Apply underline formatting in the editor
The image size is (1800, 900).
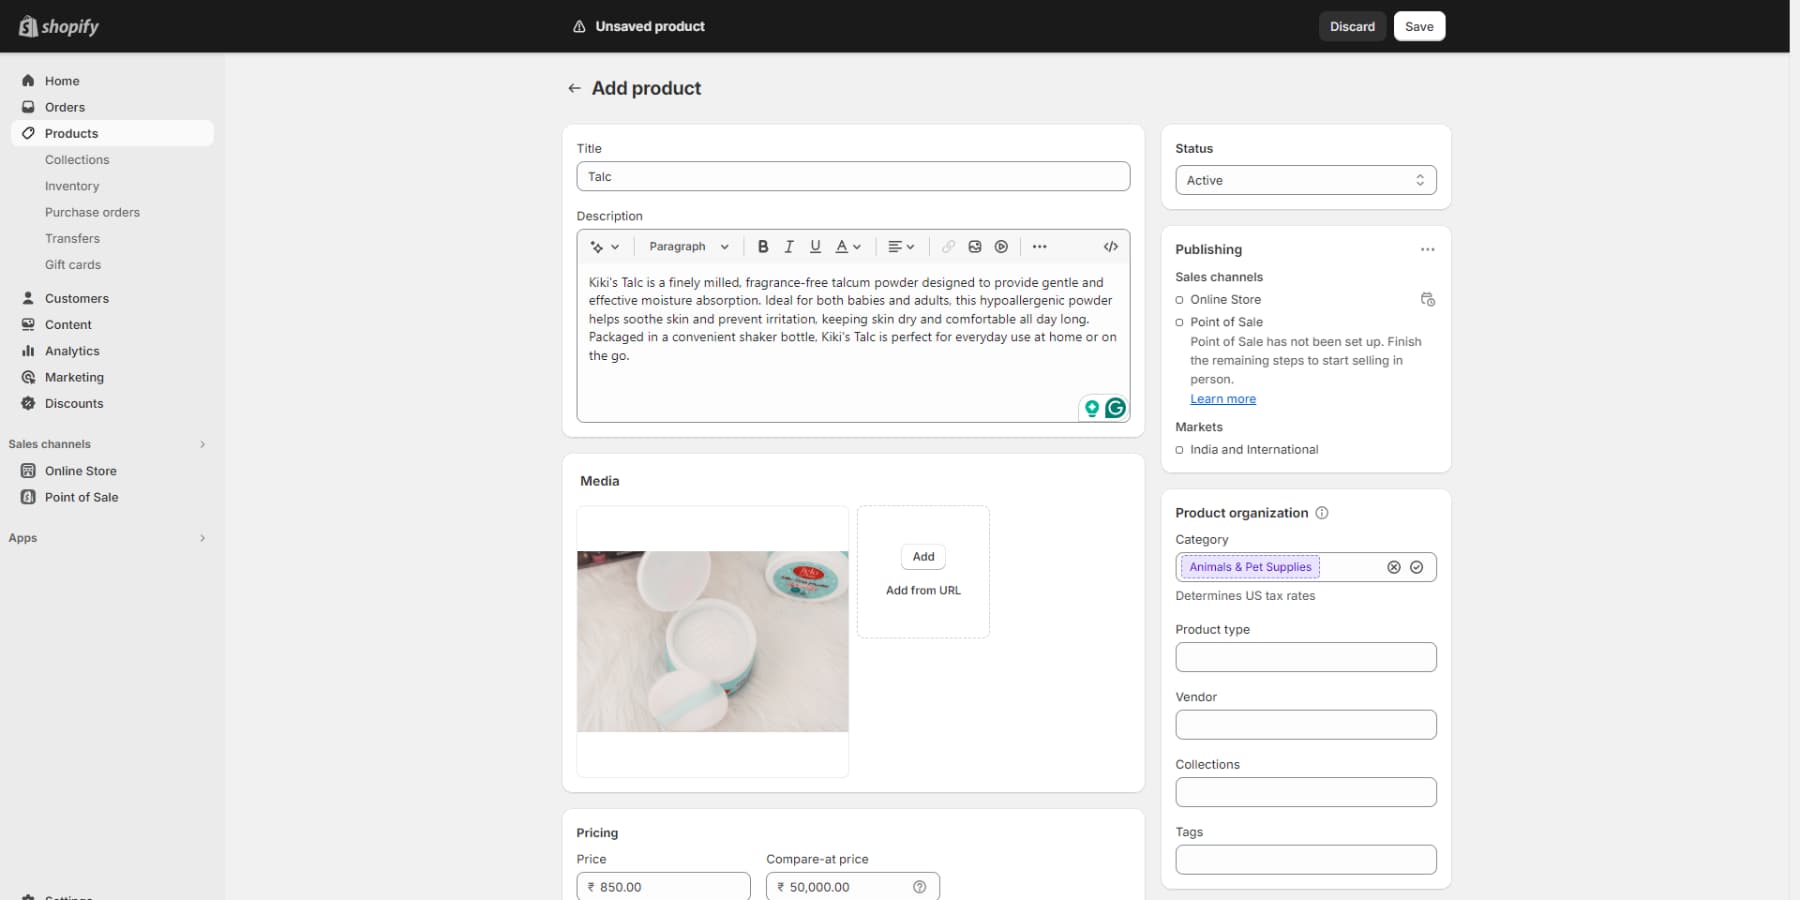pos(815,246)
